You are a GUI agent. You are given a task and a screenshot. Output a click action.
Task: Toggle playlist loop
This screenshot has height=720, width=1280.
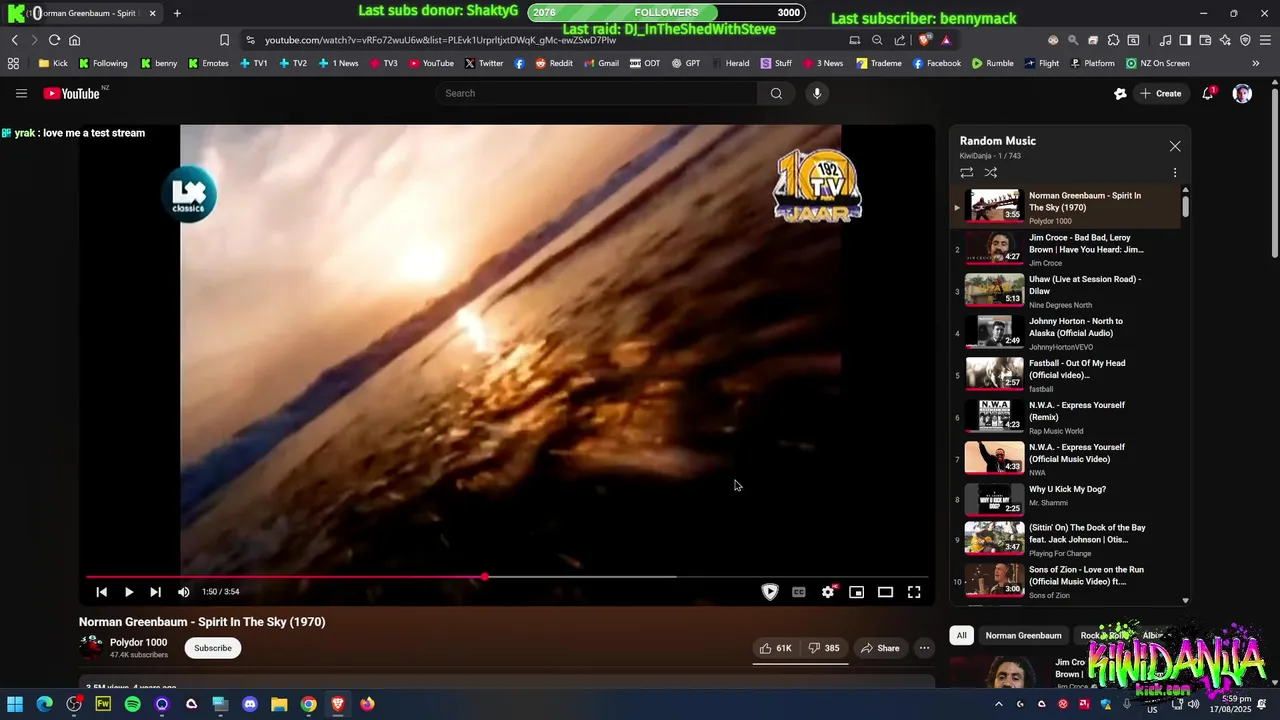click(967, 172)
